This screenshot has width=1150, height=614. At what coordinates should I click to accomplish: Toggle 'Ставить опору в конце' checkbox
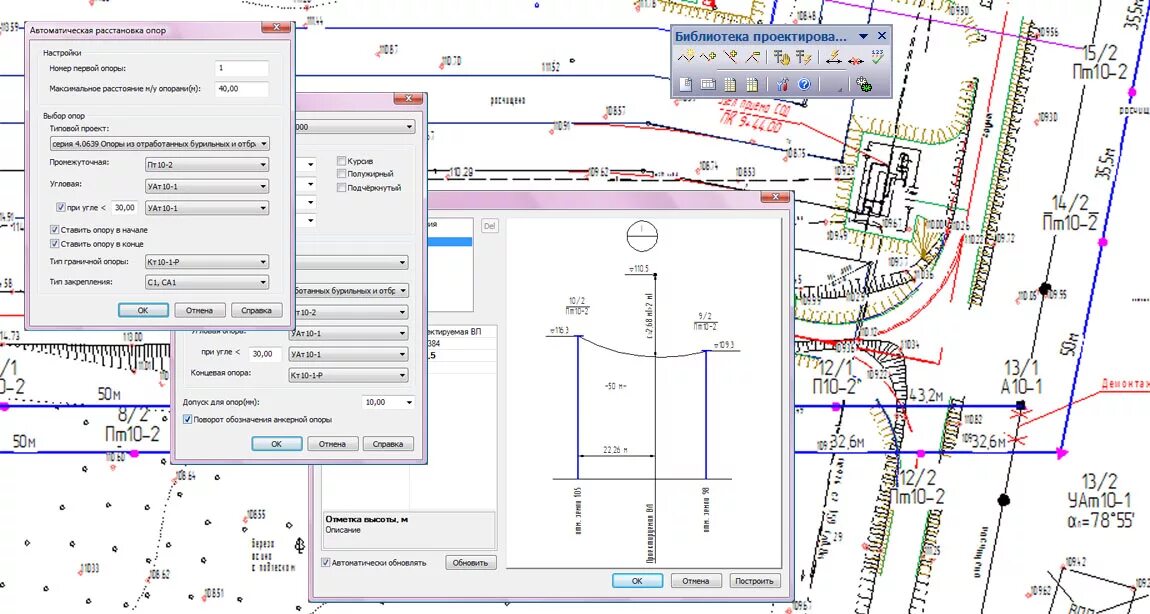point(54,244)
